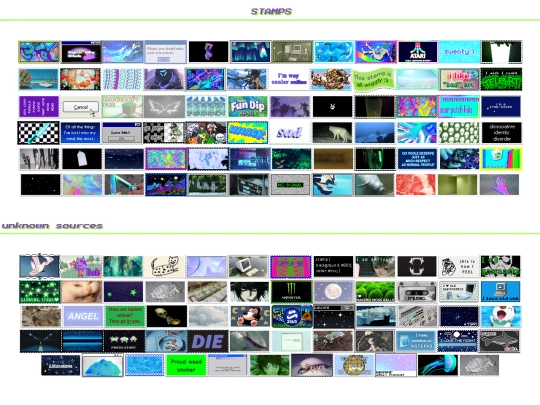Click the Minecraft grass block stamp
Screen dimensions: 540x405
(123, 106)
